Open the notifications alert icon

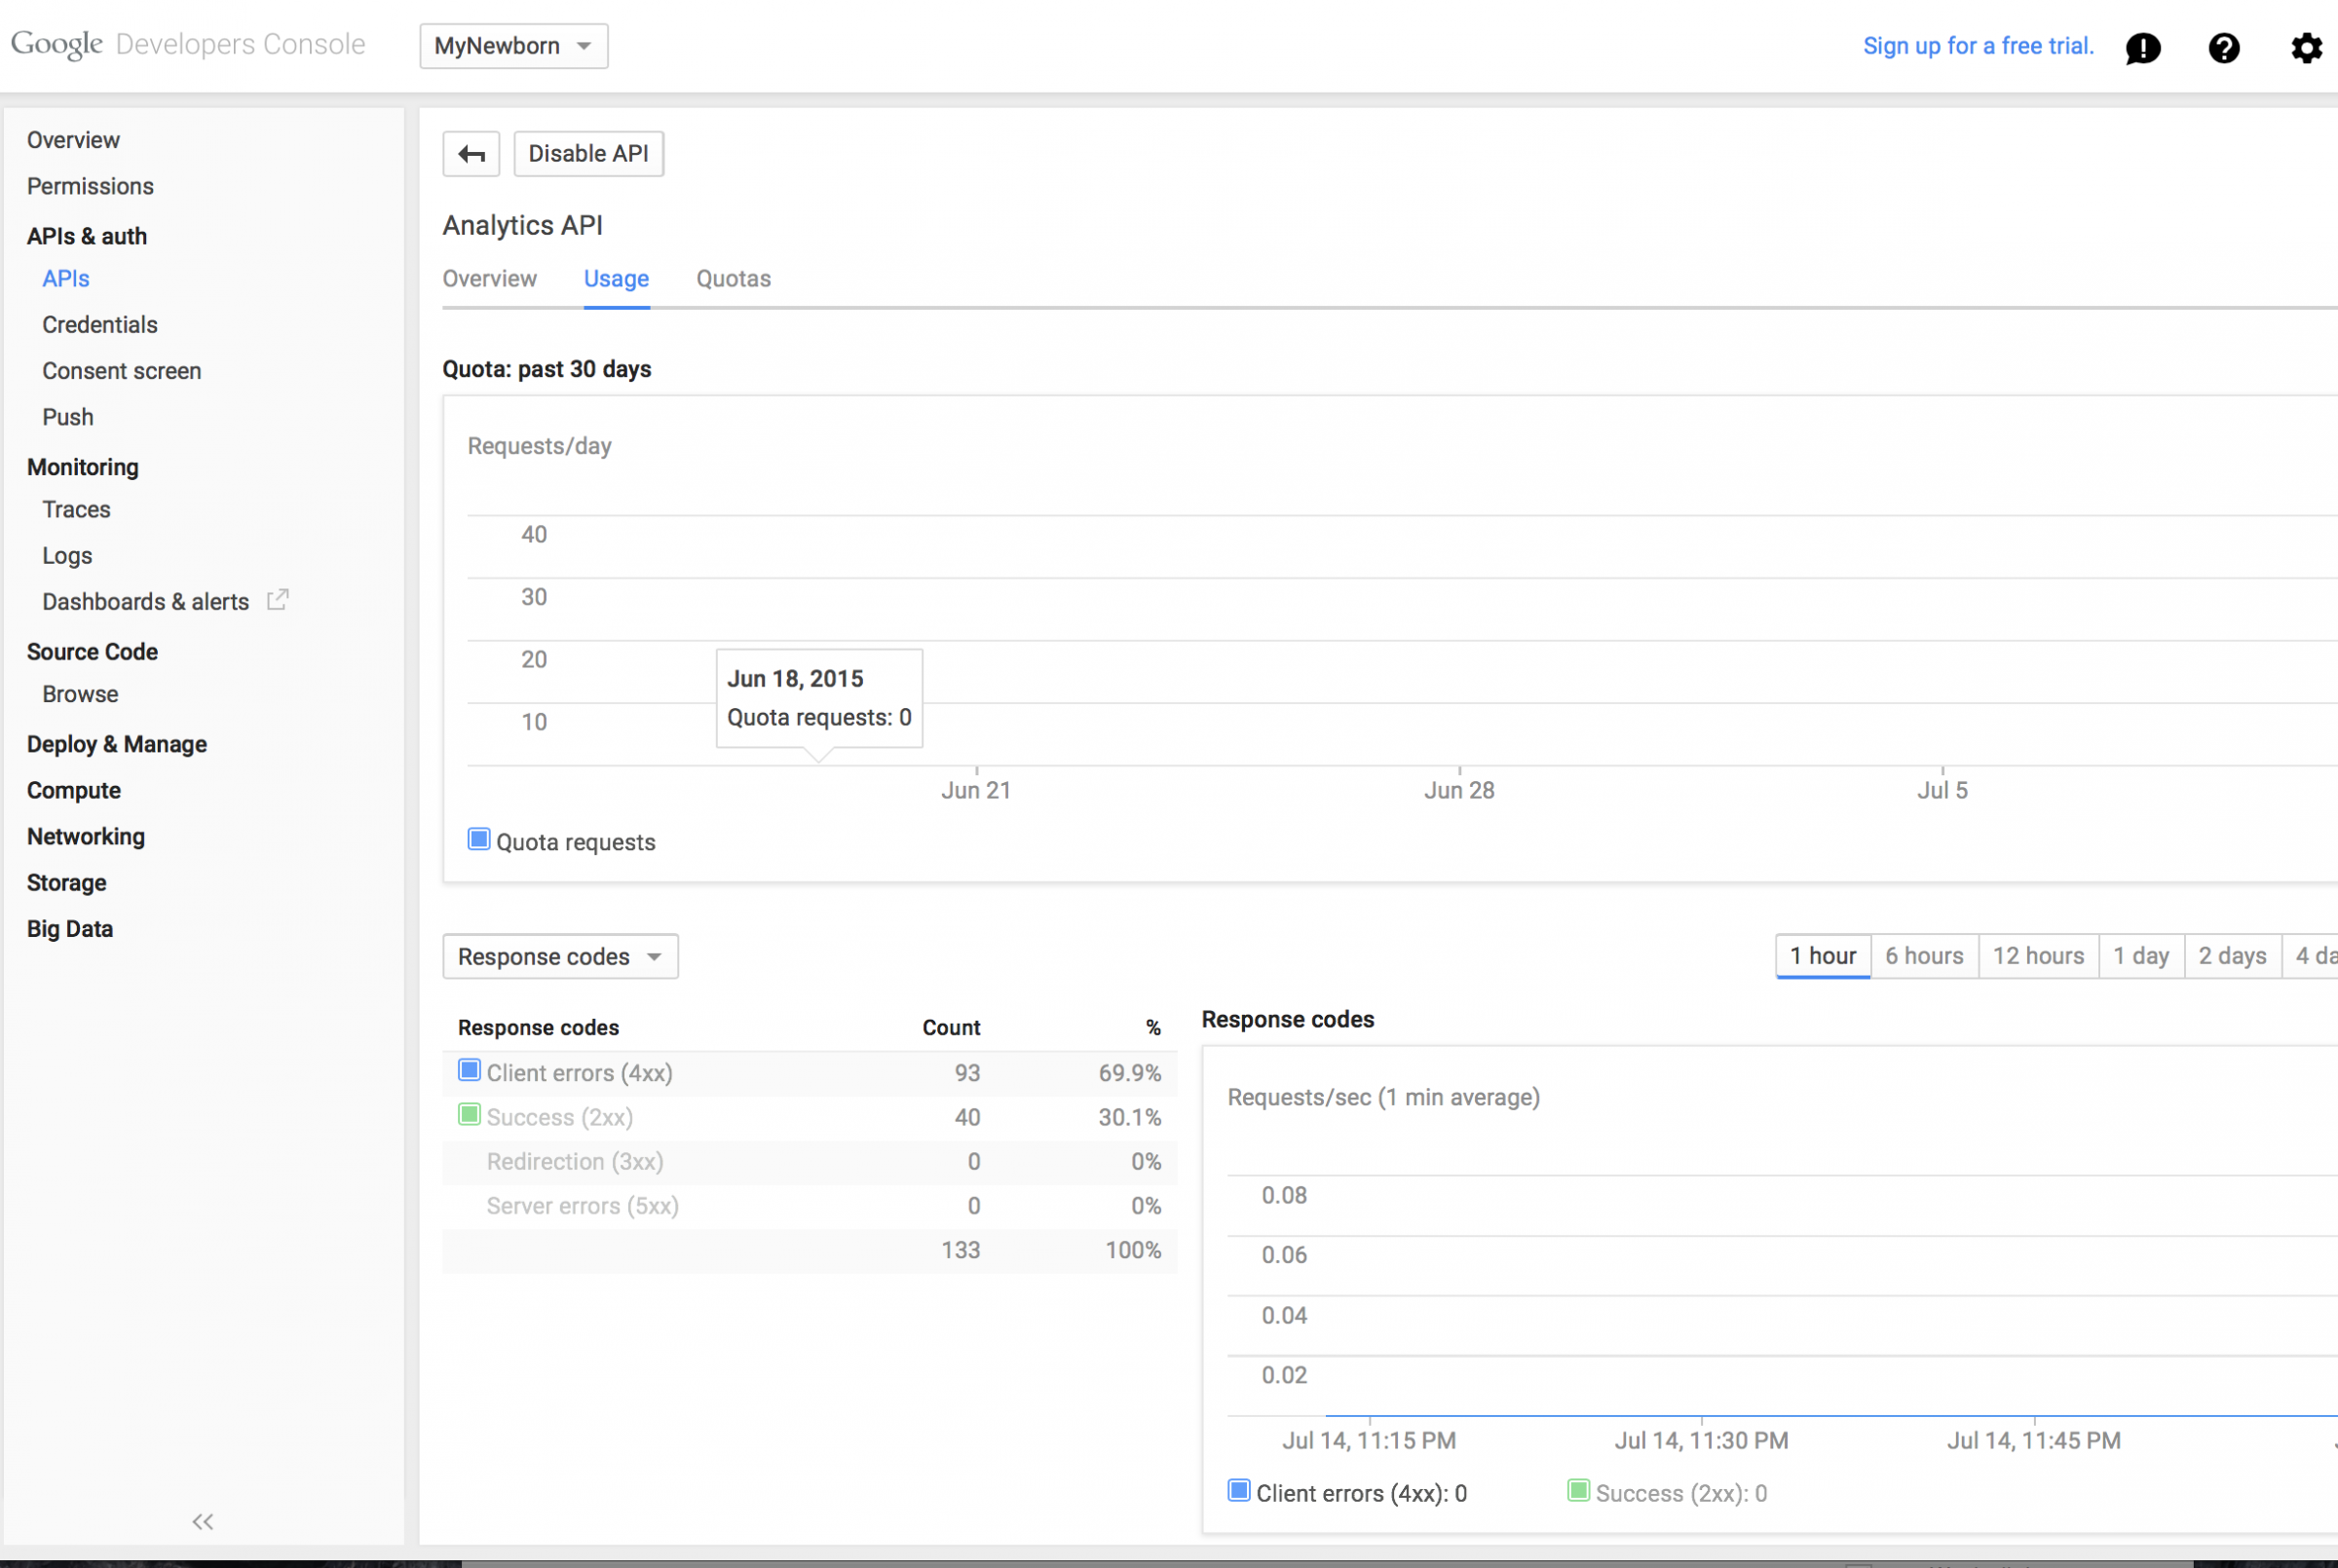[x=2142, y=47]
